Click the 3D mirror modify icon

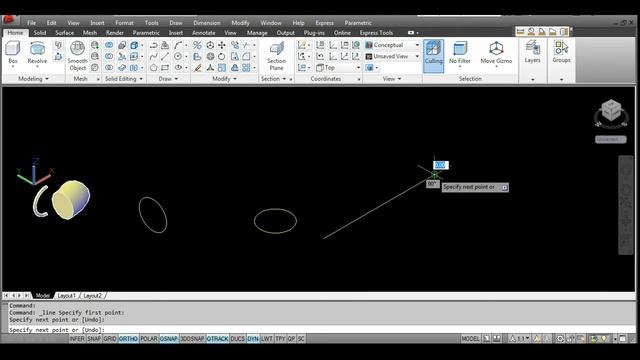[198, 45]
